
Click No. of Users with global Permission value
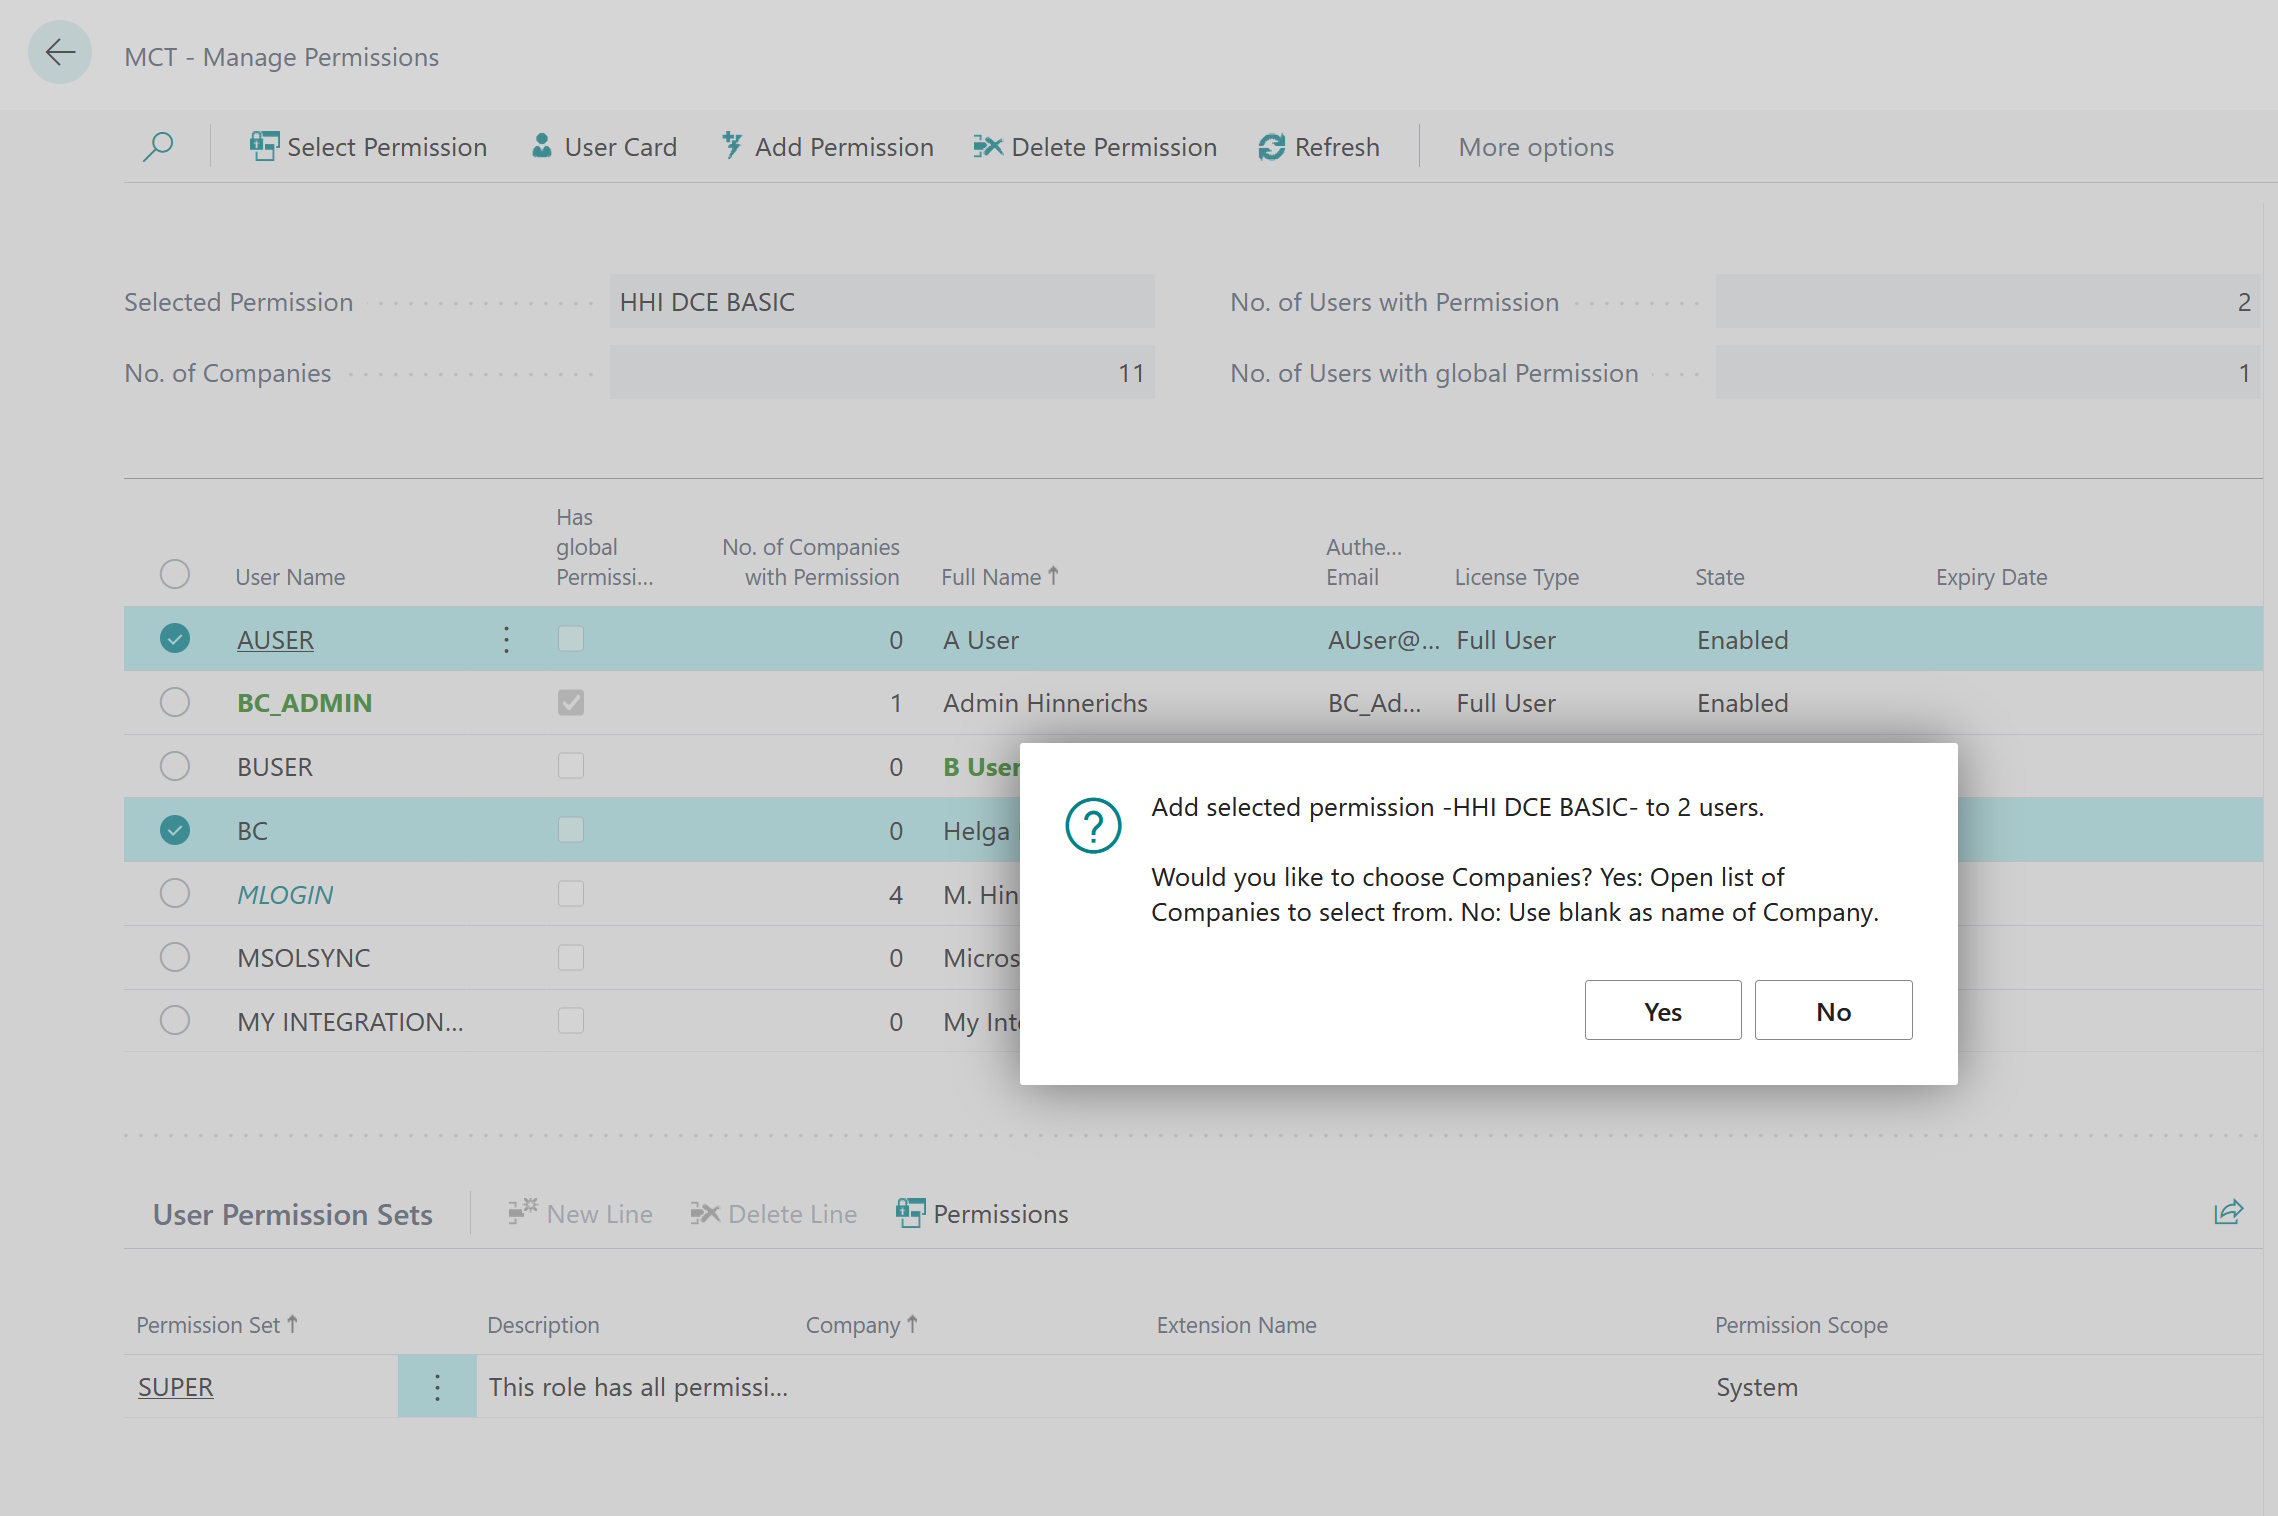coord(1987,373)
